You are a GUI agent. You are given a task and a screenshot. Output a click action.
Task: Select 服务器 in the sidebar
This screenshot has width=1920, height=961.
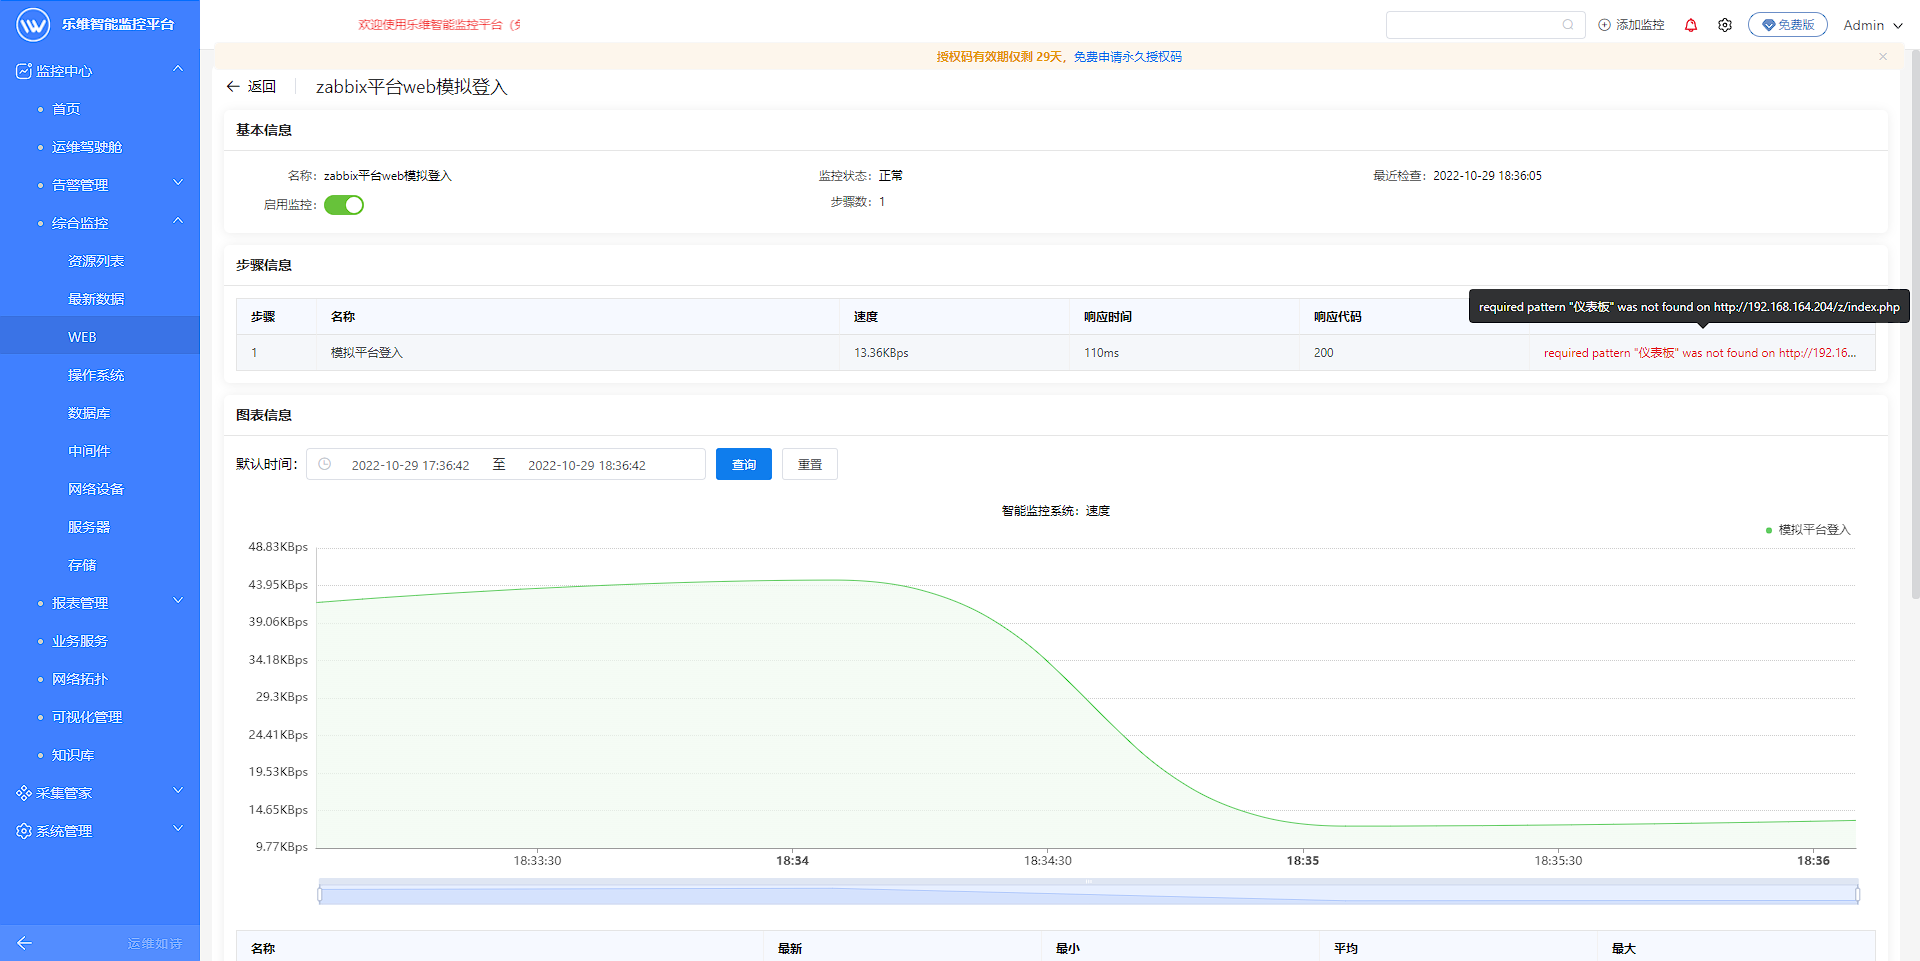pos(89,527)
